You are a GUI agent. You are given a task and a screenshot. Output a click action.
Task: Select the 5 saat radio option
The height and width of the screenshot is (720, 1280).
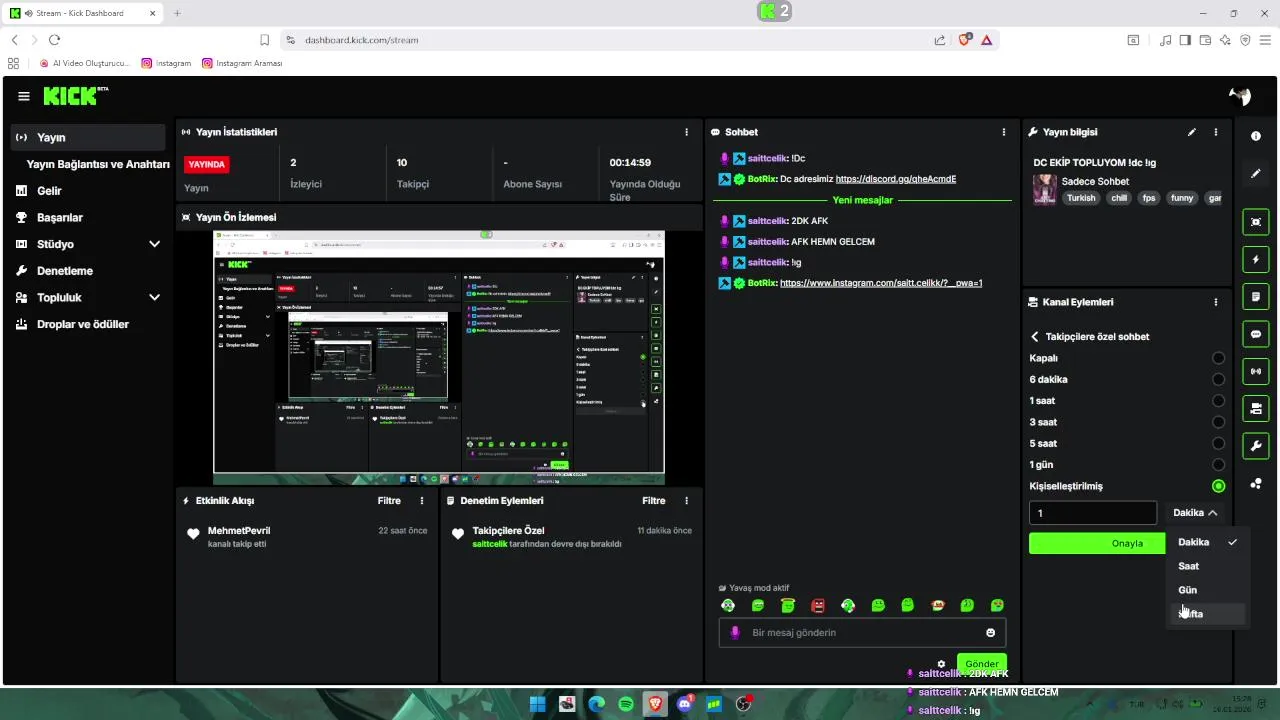click(x=1218, y=443)
